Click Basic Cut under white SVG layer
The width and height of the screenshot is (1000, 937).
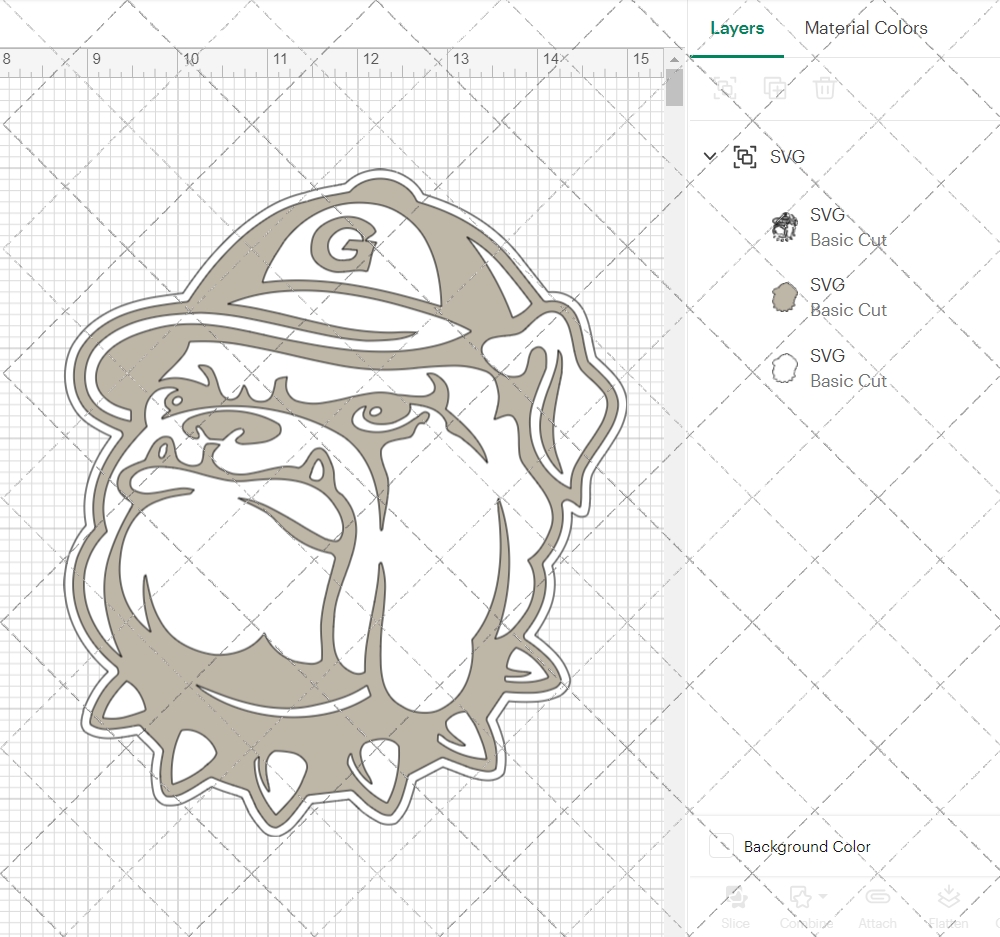[x=848, y=381]
